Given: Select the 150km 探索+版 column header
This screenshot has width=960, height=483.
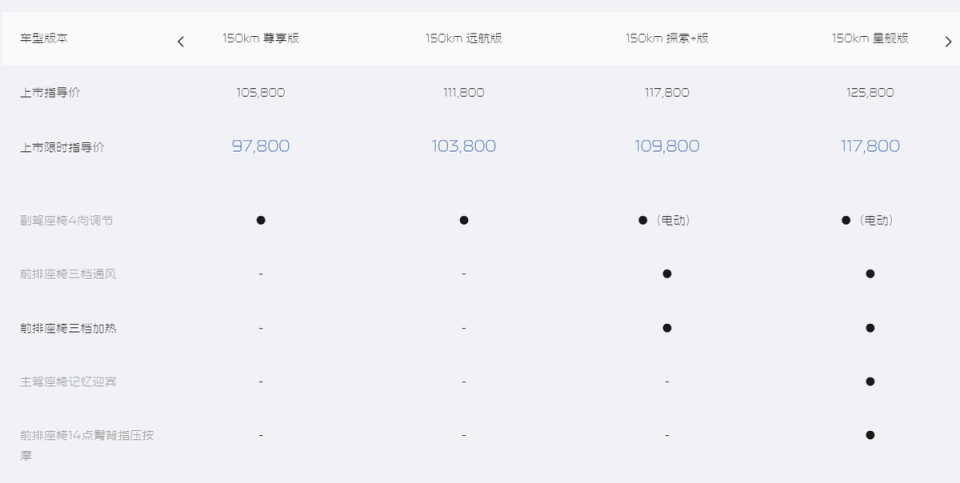Looking at the screenshot, I should pyautogui.click(x=667, y=38).
